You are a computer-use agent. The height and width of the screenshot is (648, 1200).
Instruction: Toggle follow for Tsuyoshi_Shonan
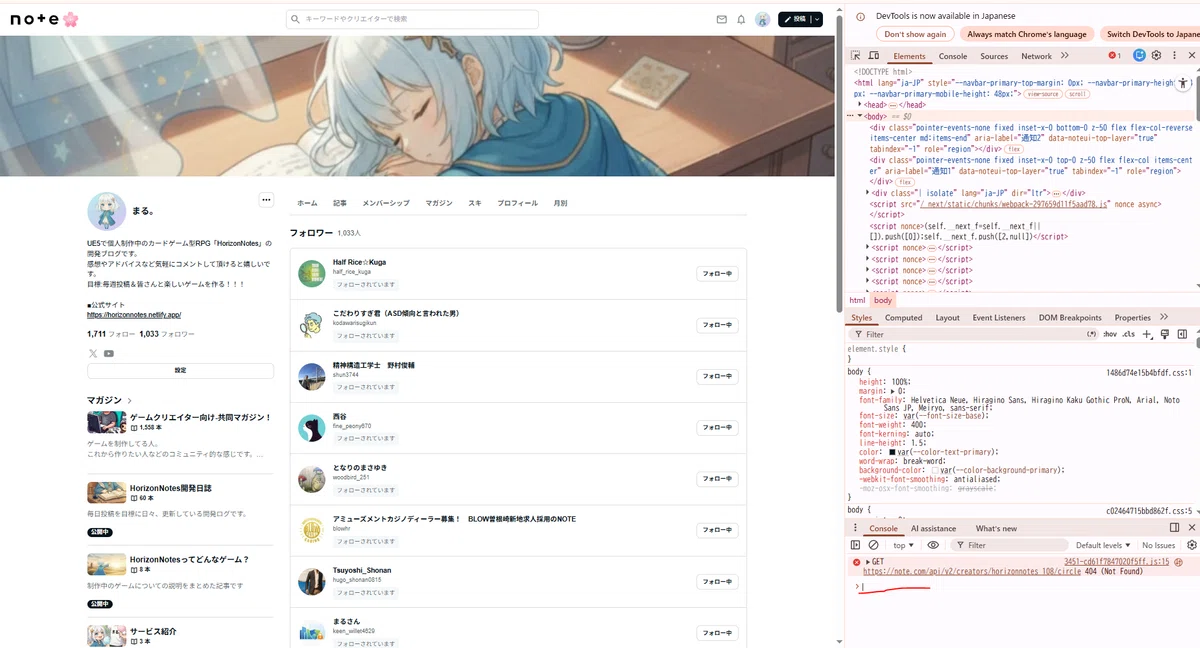[717, 581]
